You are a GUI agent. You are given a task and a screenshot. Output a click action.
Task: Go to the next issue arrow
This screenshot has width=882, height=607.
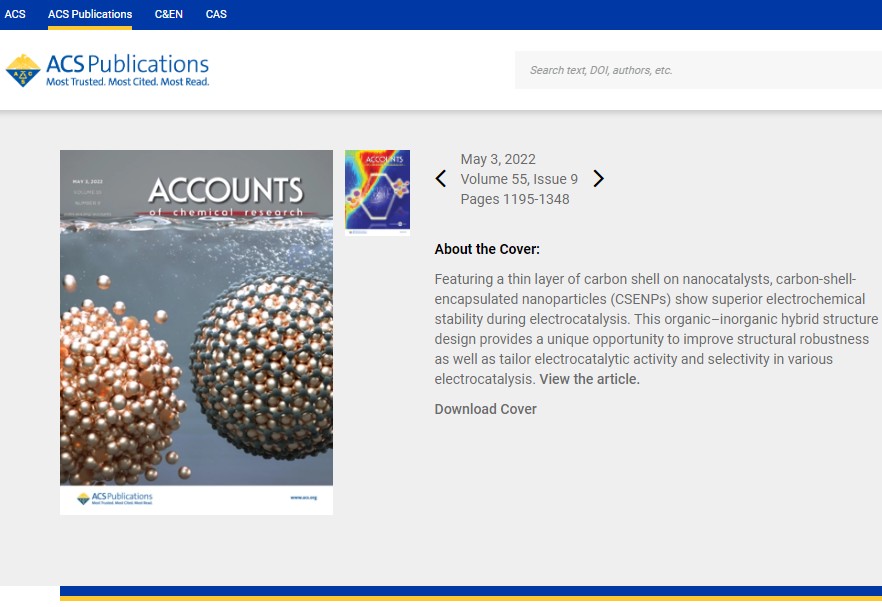(x=598, y=179)
